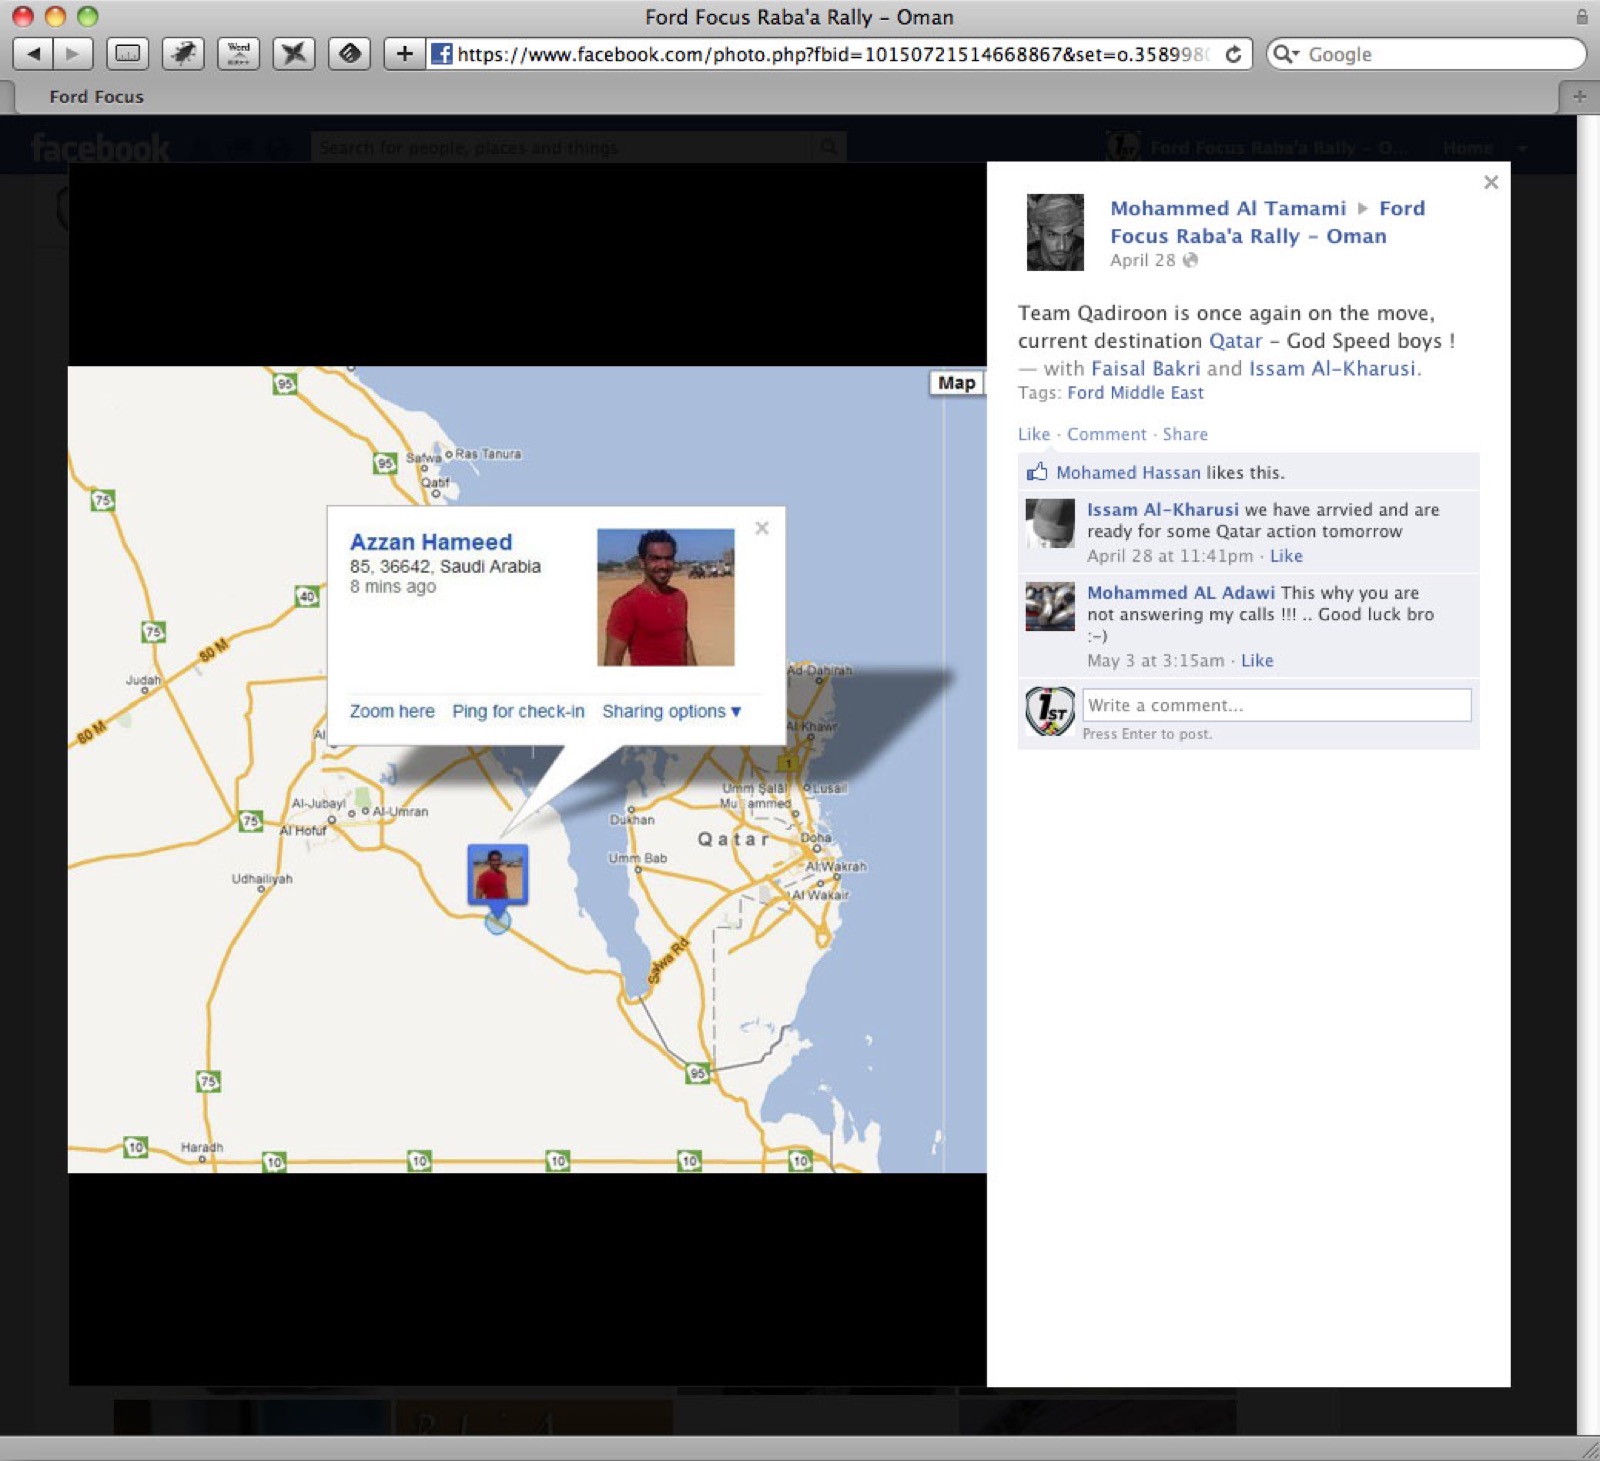
Task: Click the Home link in Facebook header
Action: pyautogui.click(x=1468, y=148)
